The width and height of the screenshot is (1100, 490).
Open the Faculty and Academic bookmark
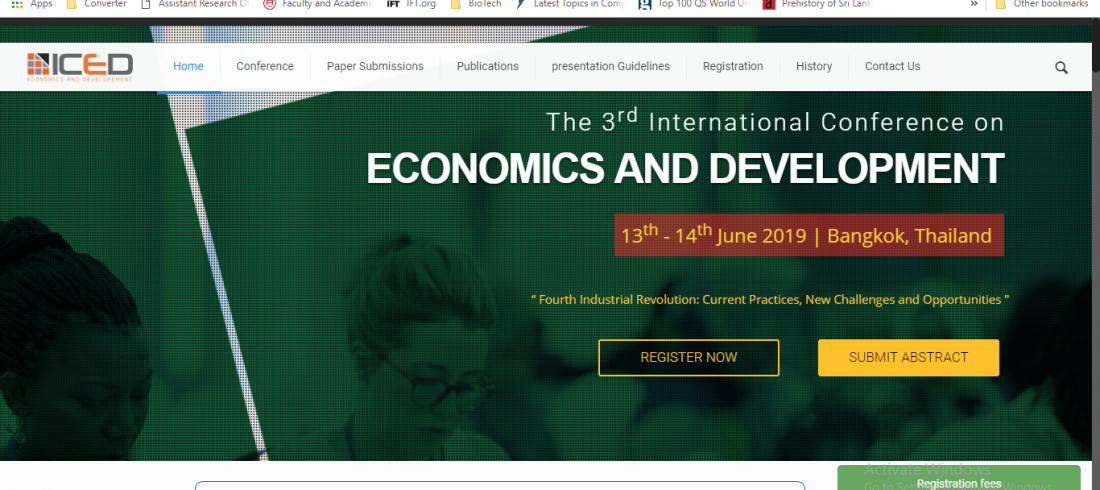[319, 4]
